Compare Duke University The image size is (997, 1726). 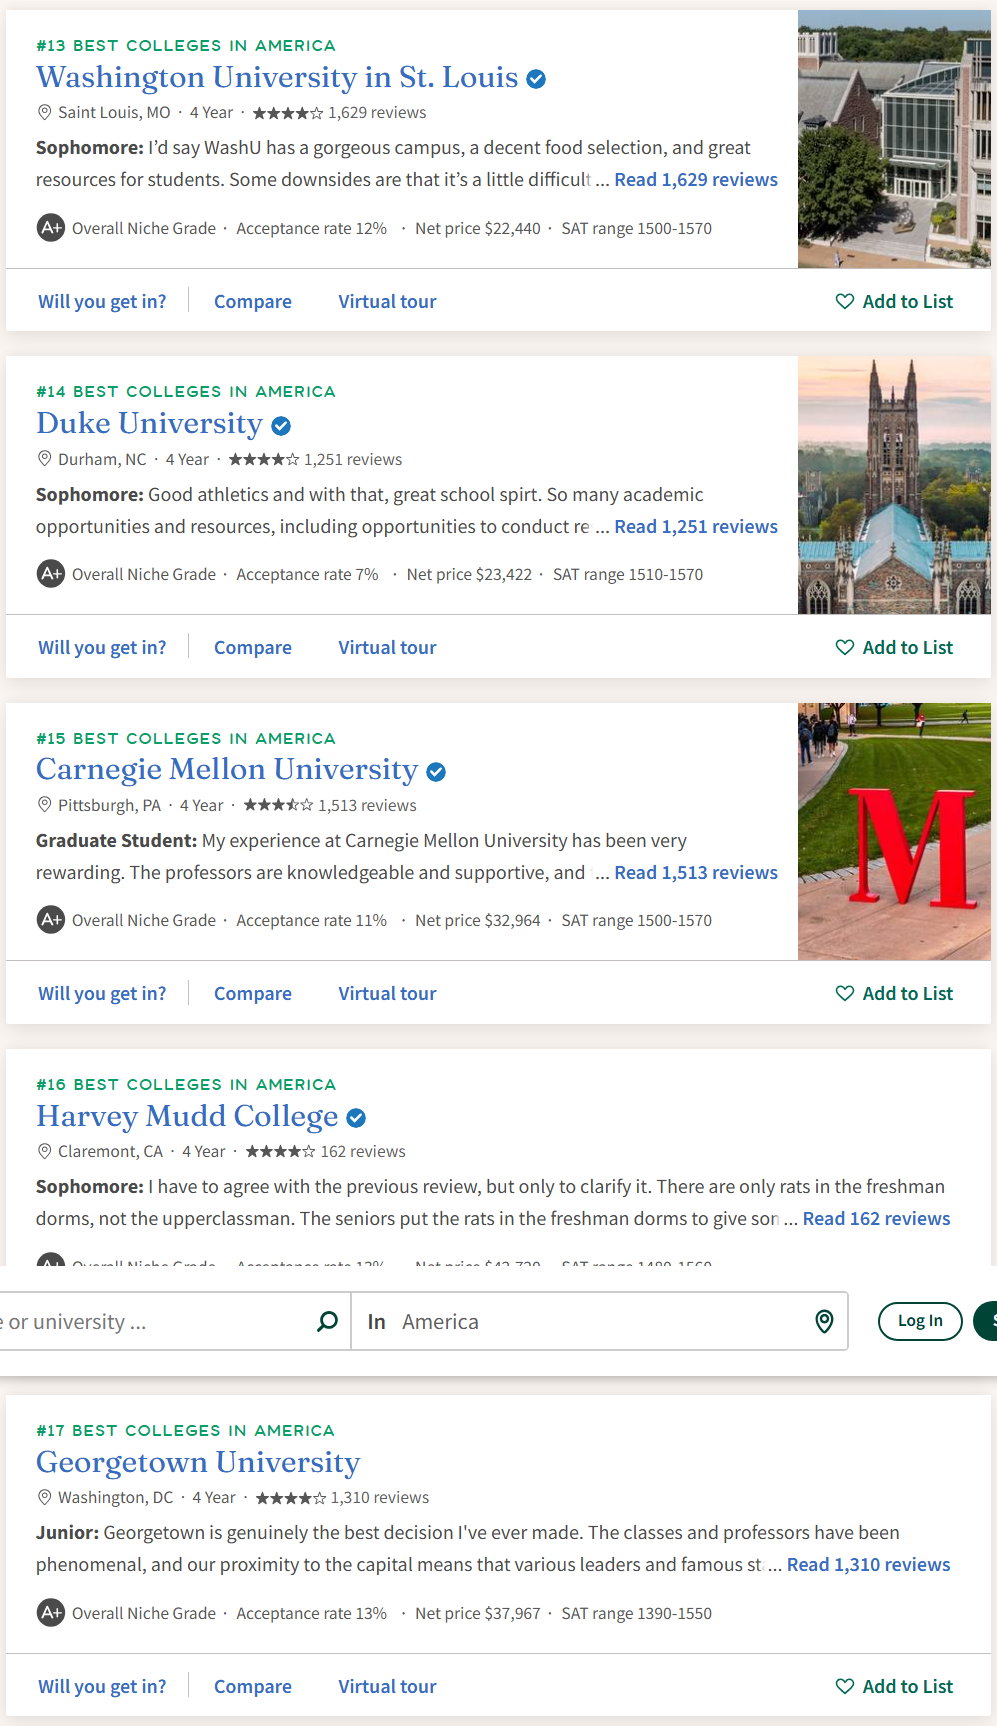(253, 648)
